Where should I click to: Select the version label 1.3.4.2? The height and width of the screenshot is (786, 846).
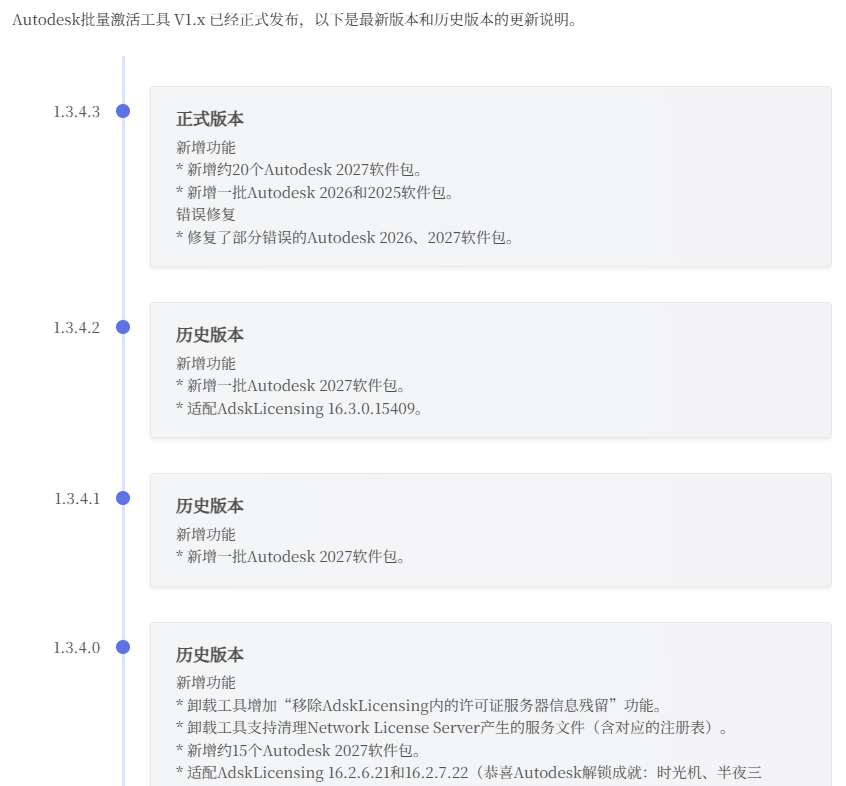point(77,327)
